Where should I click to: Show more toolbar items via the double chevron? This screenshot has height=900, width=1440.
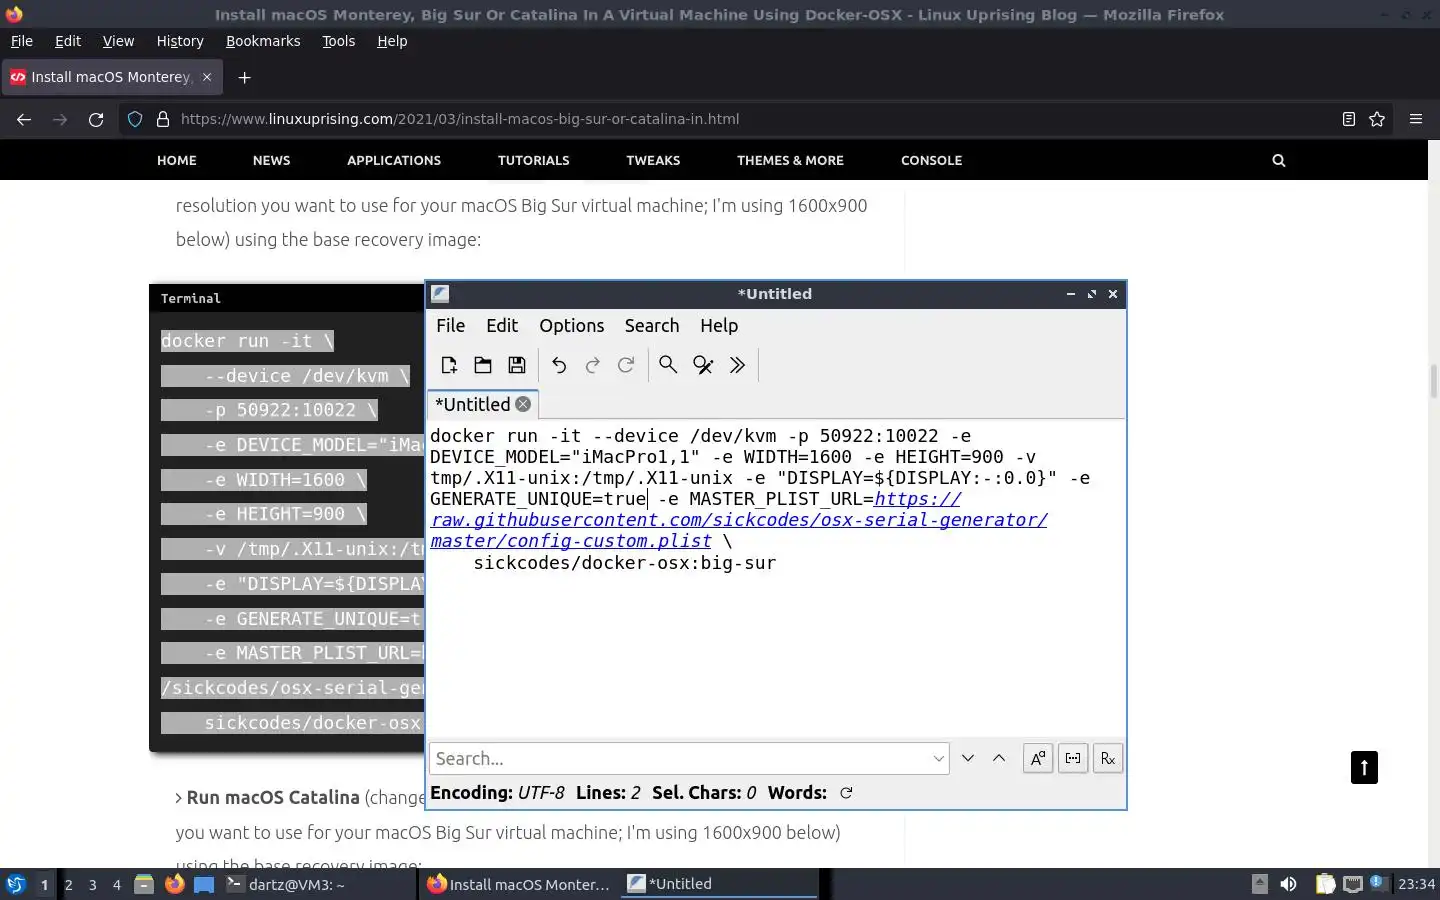pyautogui.click(x=737, y=365)
